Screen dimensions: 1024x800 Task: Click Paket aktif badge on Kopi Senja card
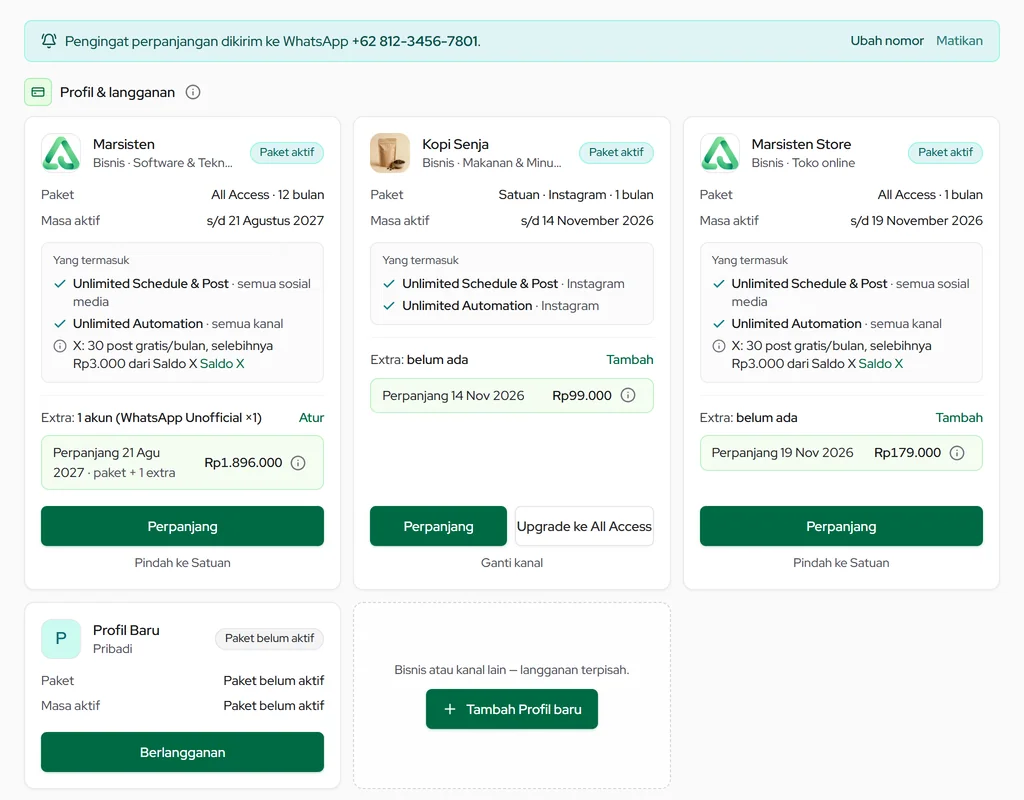(x=616, y=152)
